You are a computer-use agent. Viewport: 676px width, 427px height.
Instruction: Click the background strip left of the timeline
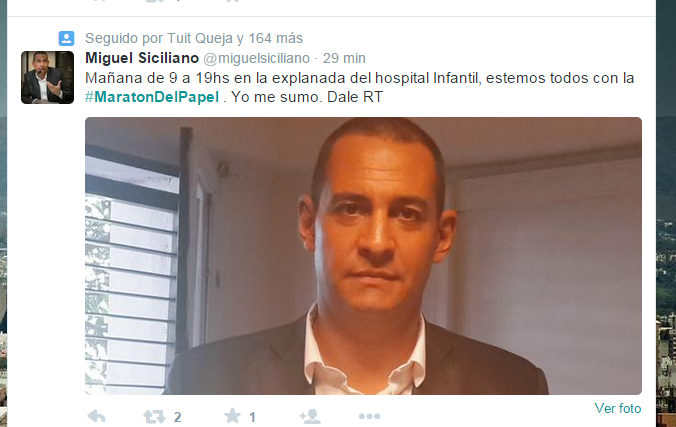(3, 214)
